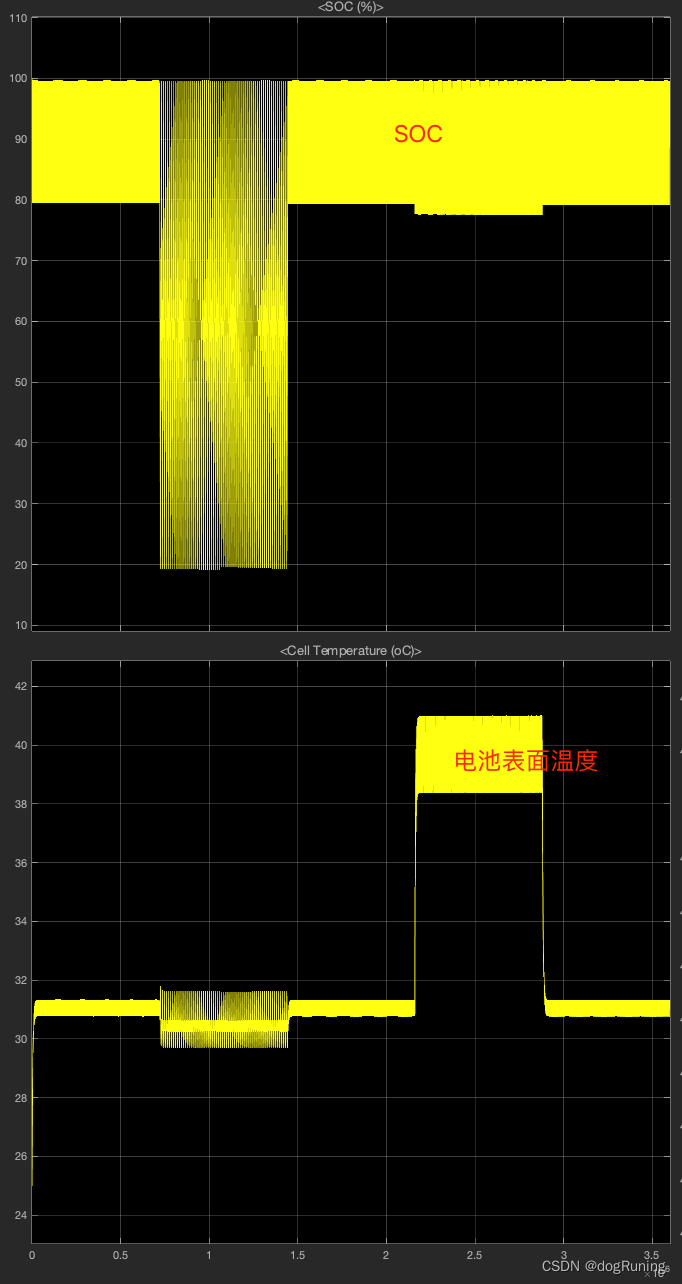Viewport: 682px width, 1284px height.
Task: Select the 110 tick on SOC axis
Action: (x=18, y=18)
